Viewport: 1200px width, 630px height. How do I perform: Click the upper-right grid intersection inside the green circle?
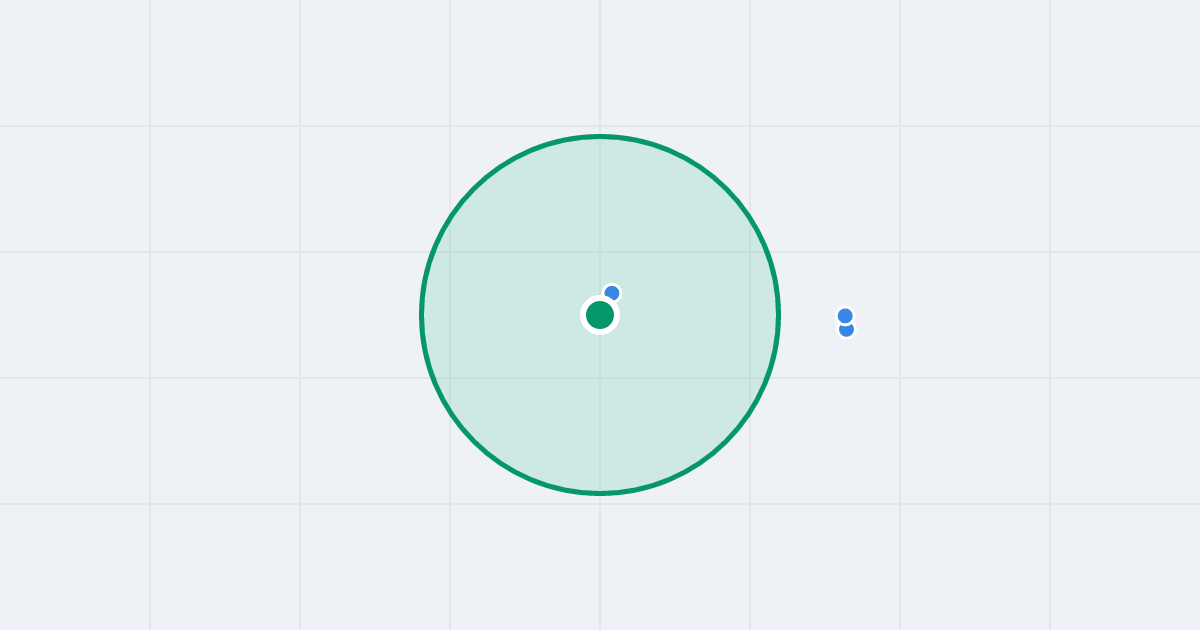(750, 252)
